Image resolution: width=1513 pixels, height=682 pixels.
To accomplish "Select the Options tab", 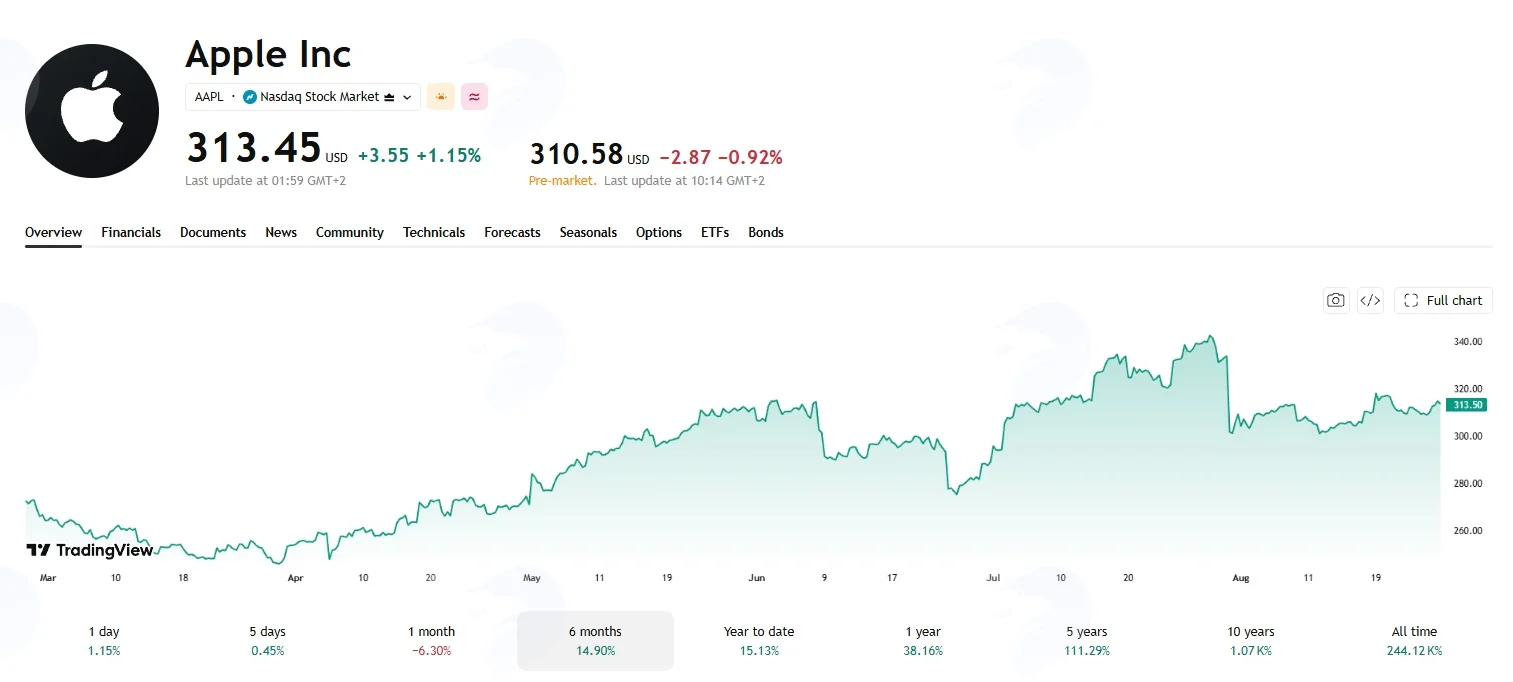I will [x=659, y=232].
